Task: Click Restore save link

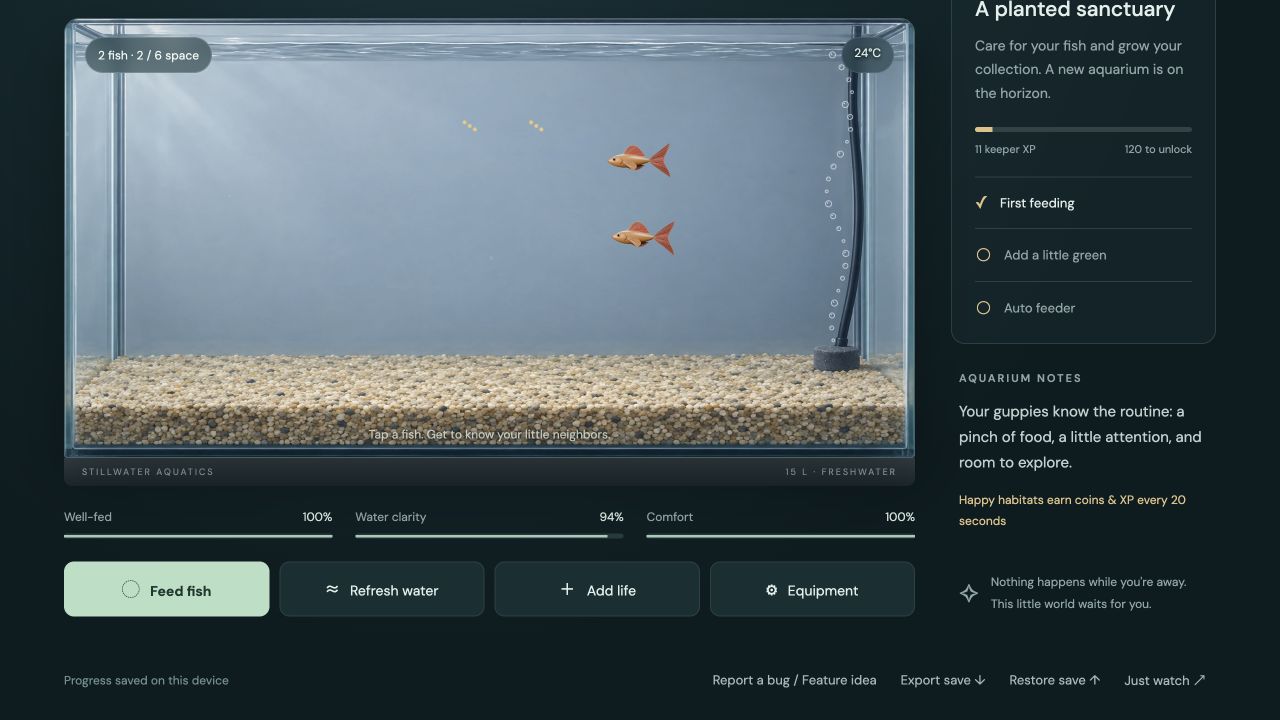Action: pos(1055,680)
